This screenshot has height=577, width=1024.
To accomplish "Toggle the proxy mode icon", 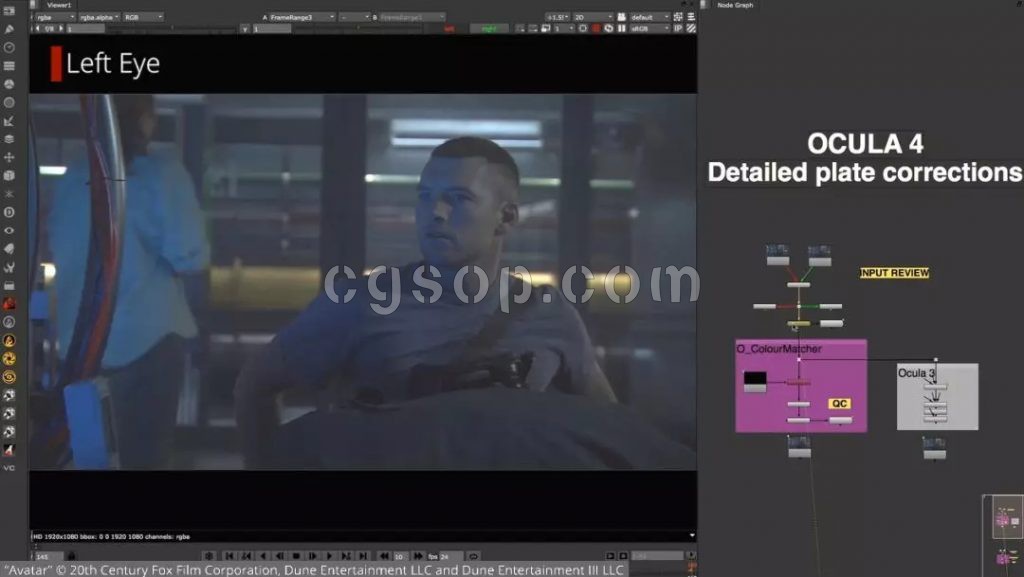I will pyautogui.click(x=545, y=29).
